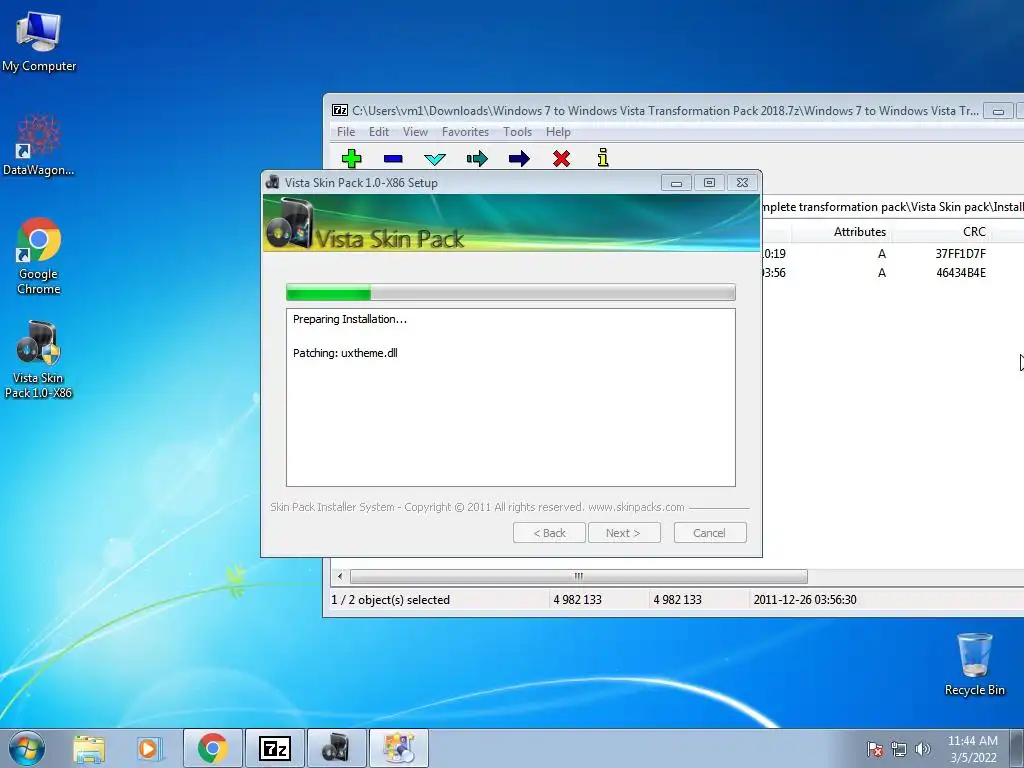Click the '1 / 2 object(s) selected' status text

coord(391,600)
